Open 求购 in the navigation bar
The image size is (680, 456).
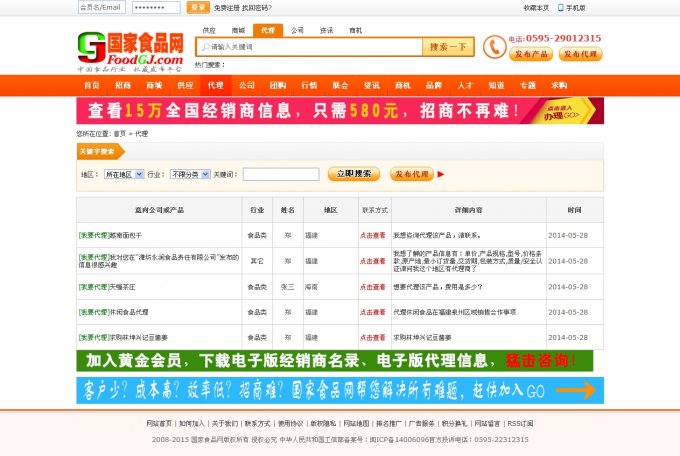[x=559, y=85]
